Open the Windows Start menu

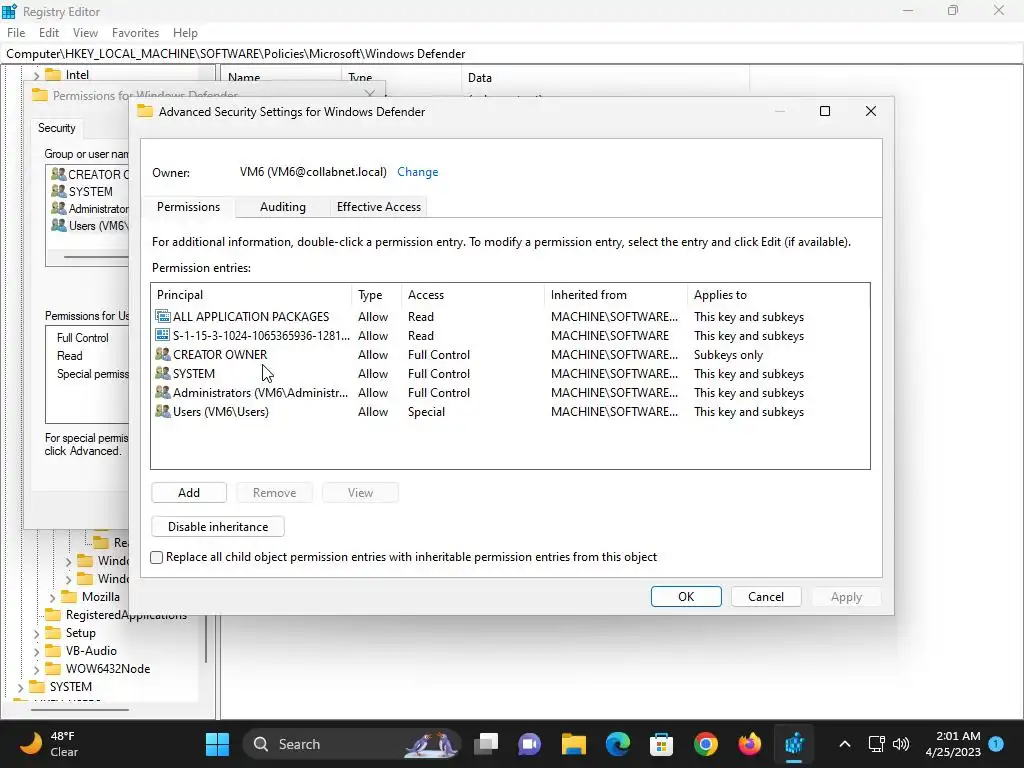pyautogui.click(x=217, y=744)
